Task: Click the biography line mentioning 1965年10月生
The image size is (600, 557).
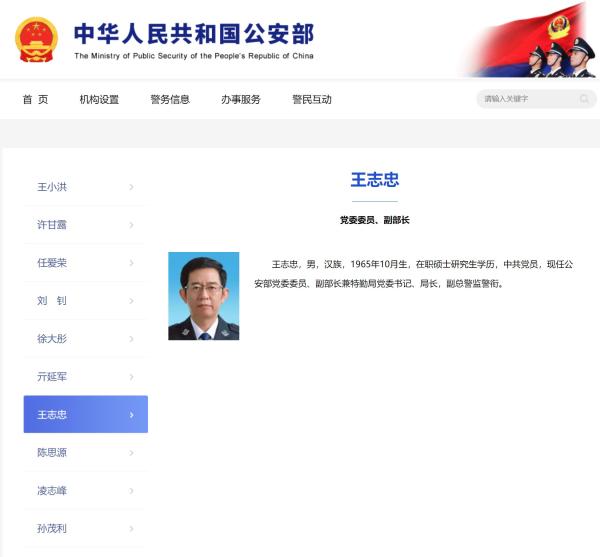Action: (422, 264)
